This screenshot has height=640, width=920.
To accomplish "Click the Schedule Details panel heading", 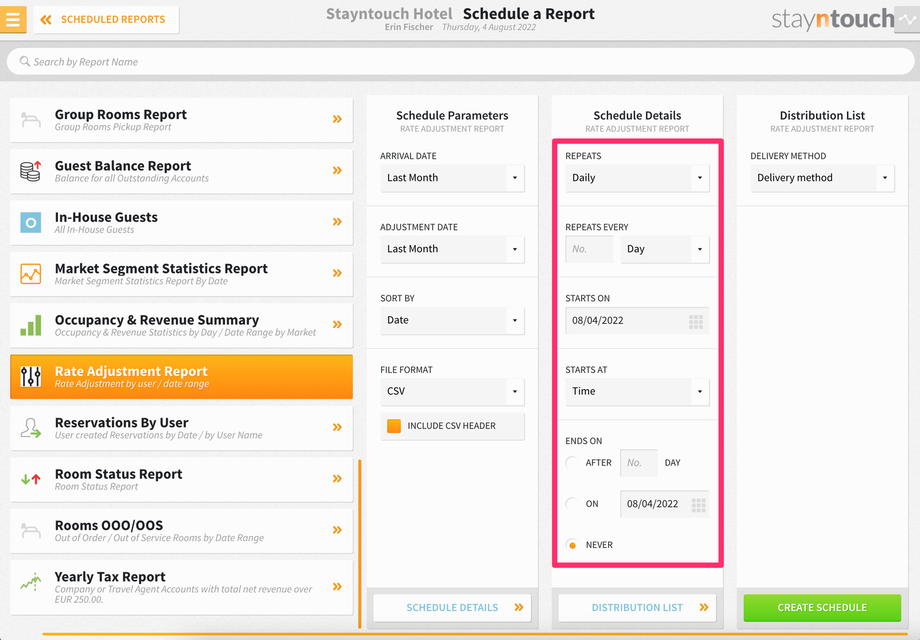I will pos(637,116).
